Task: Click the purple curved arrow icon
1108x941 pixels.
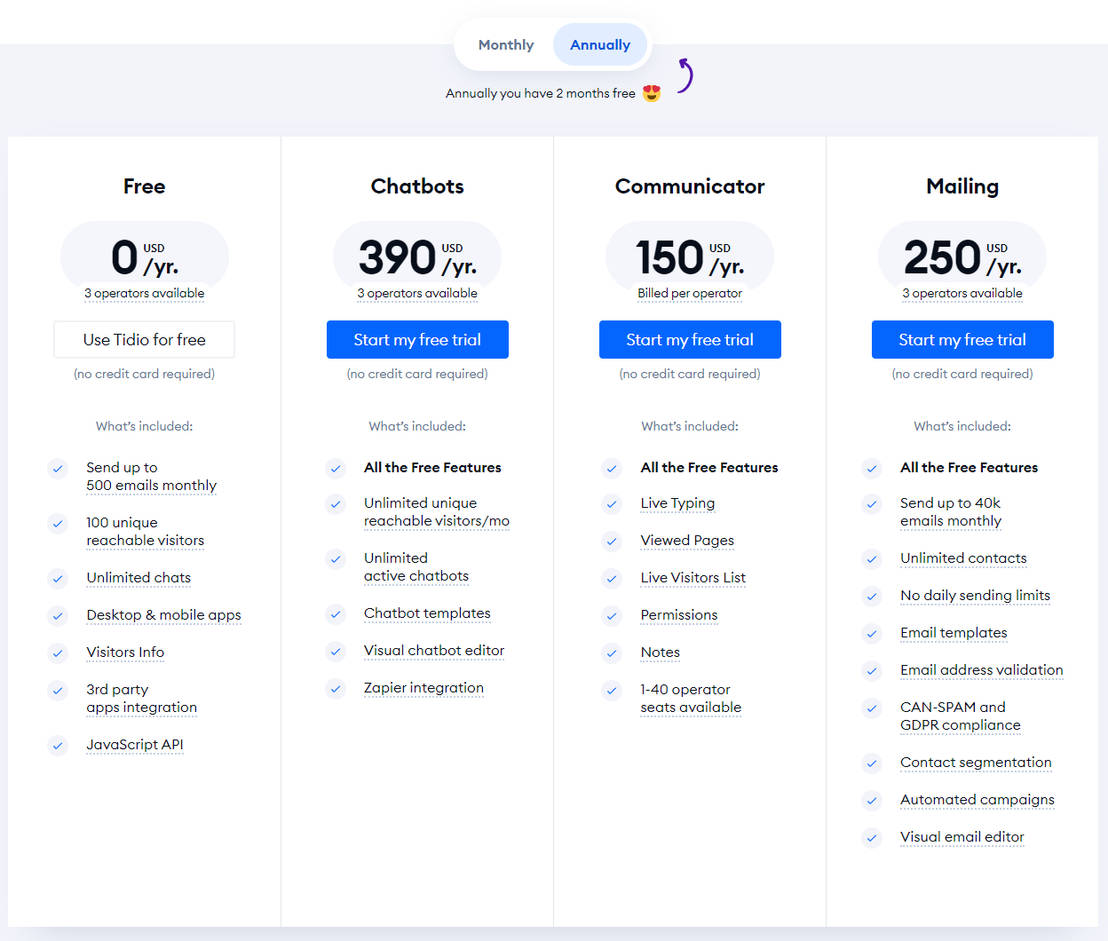Action: tap(685, 75)
